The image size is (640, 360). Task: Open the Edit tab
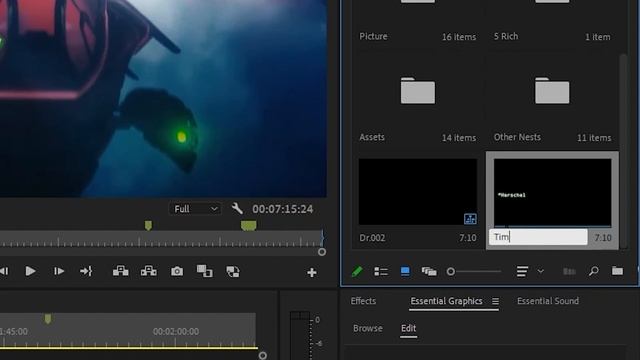(x=408, y=328)
